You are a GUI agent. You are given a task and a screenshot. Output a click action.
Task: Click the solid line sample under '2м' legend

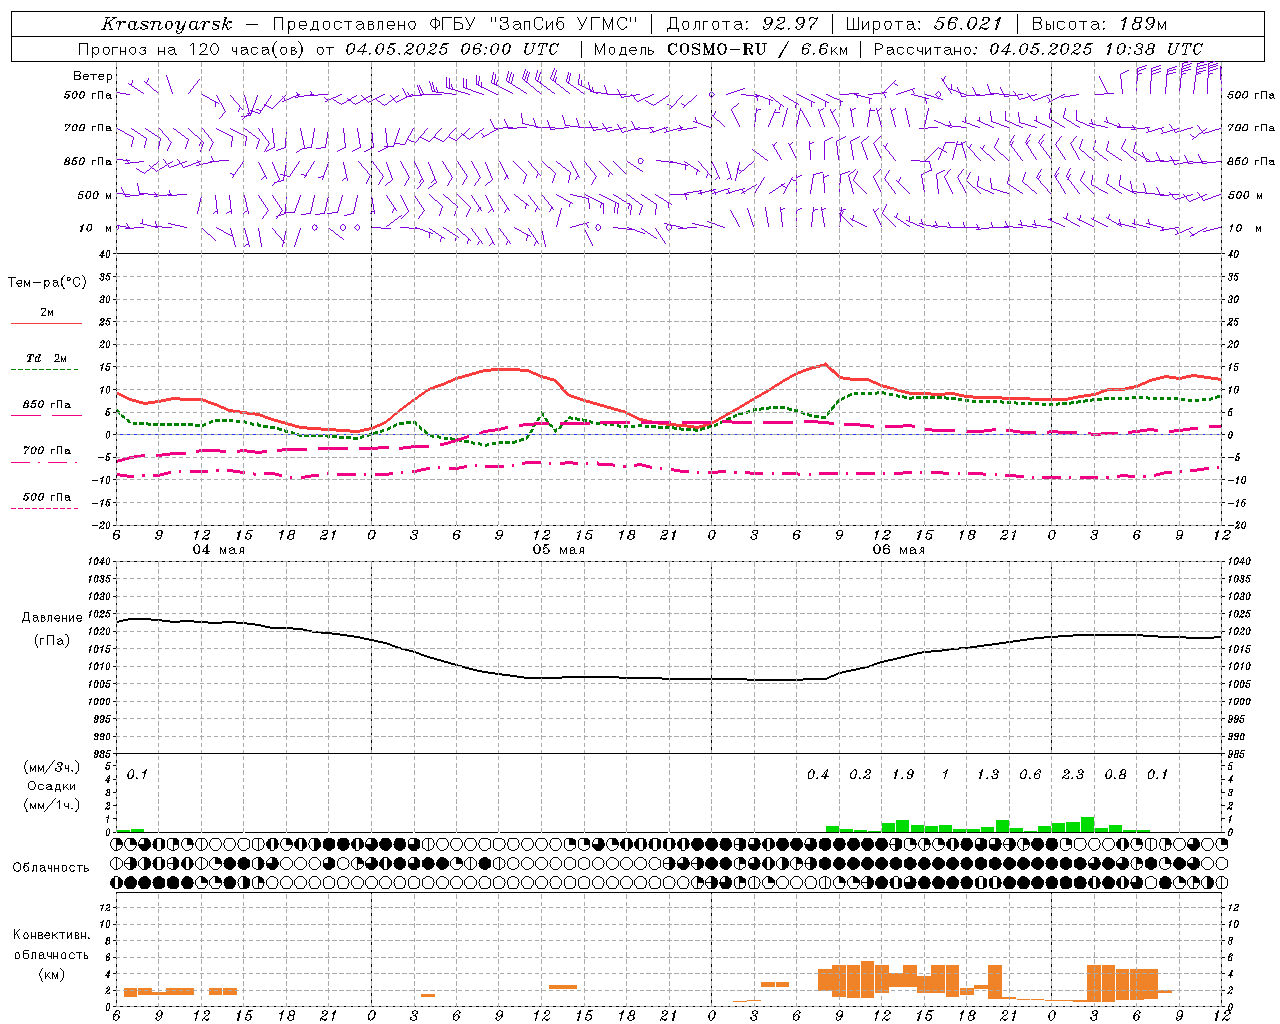(46, 323)
